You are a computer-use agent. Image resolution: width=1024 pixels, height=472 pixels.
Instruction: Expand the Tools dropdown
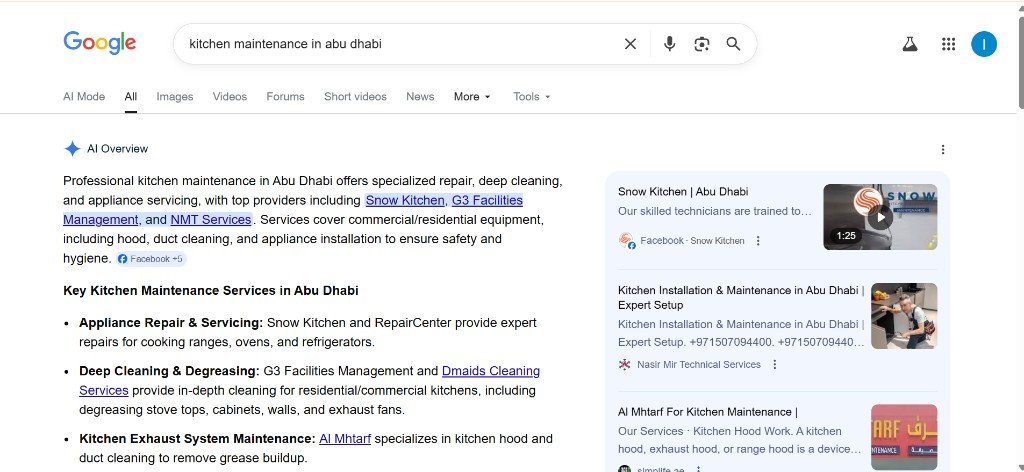[532, 97]
